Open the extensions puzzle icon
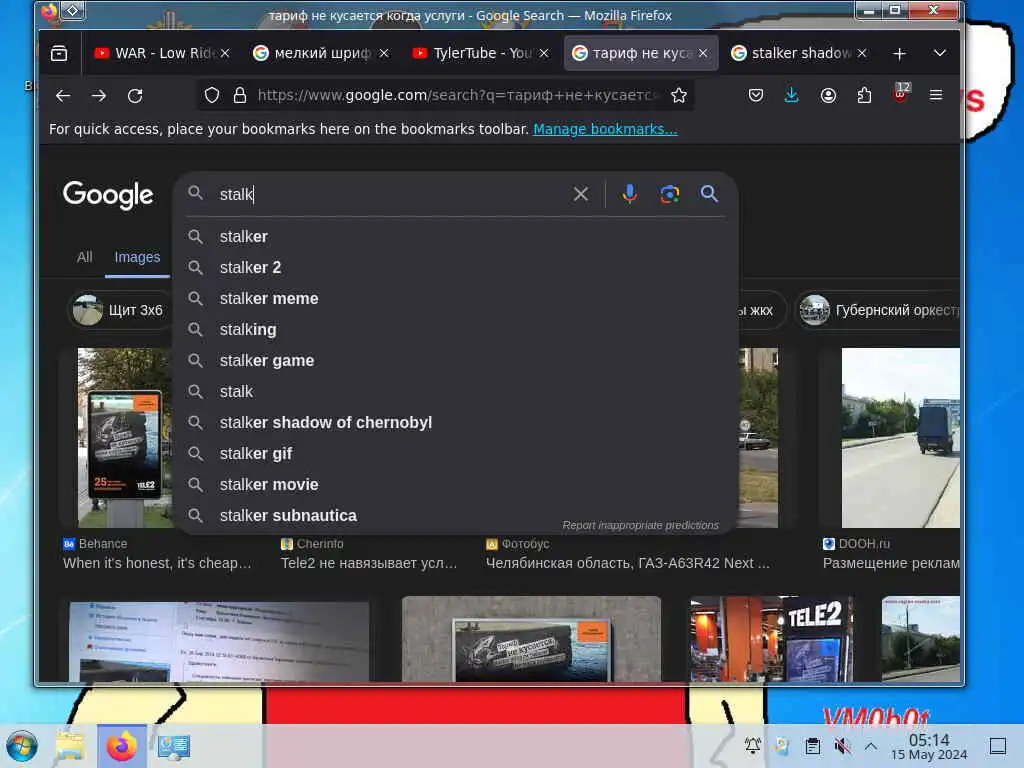 864,95
